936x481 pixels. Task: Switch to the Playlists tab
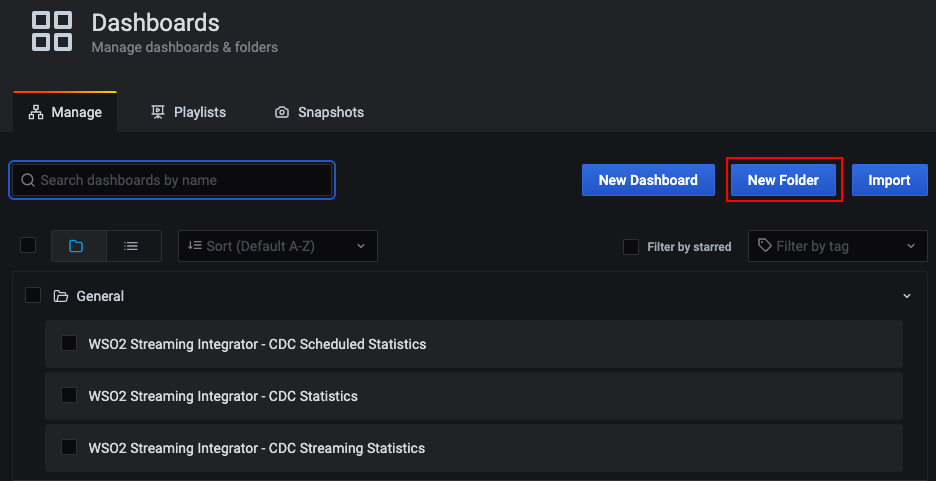click(188, 112)
